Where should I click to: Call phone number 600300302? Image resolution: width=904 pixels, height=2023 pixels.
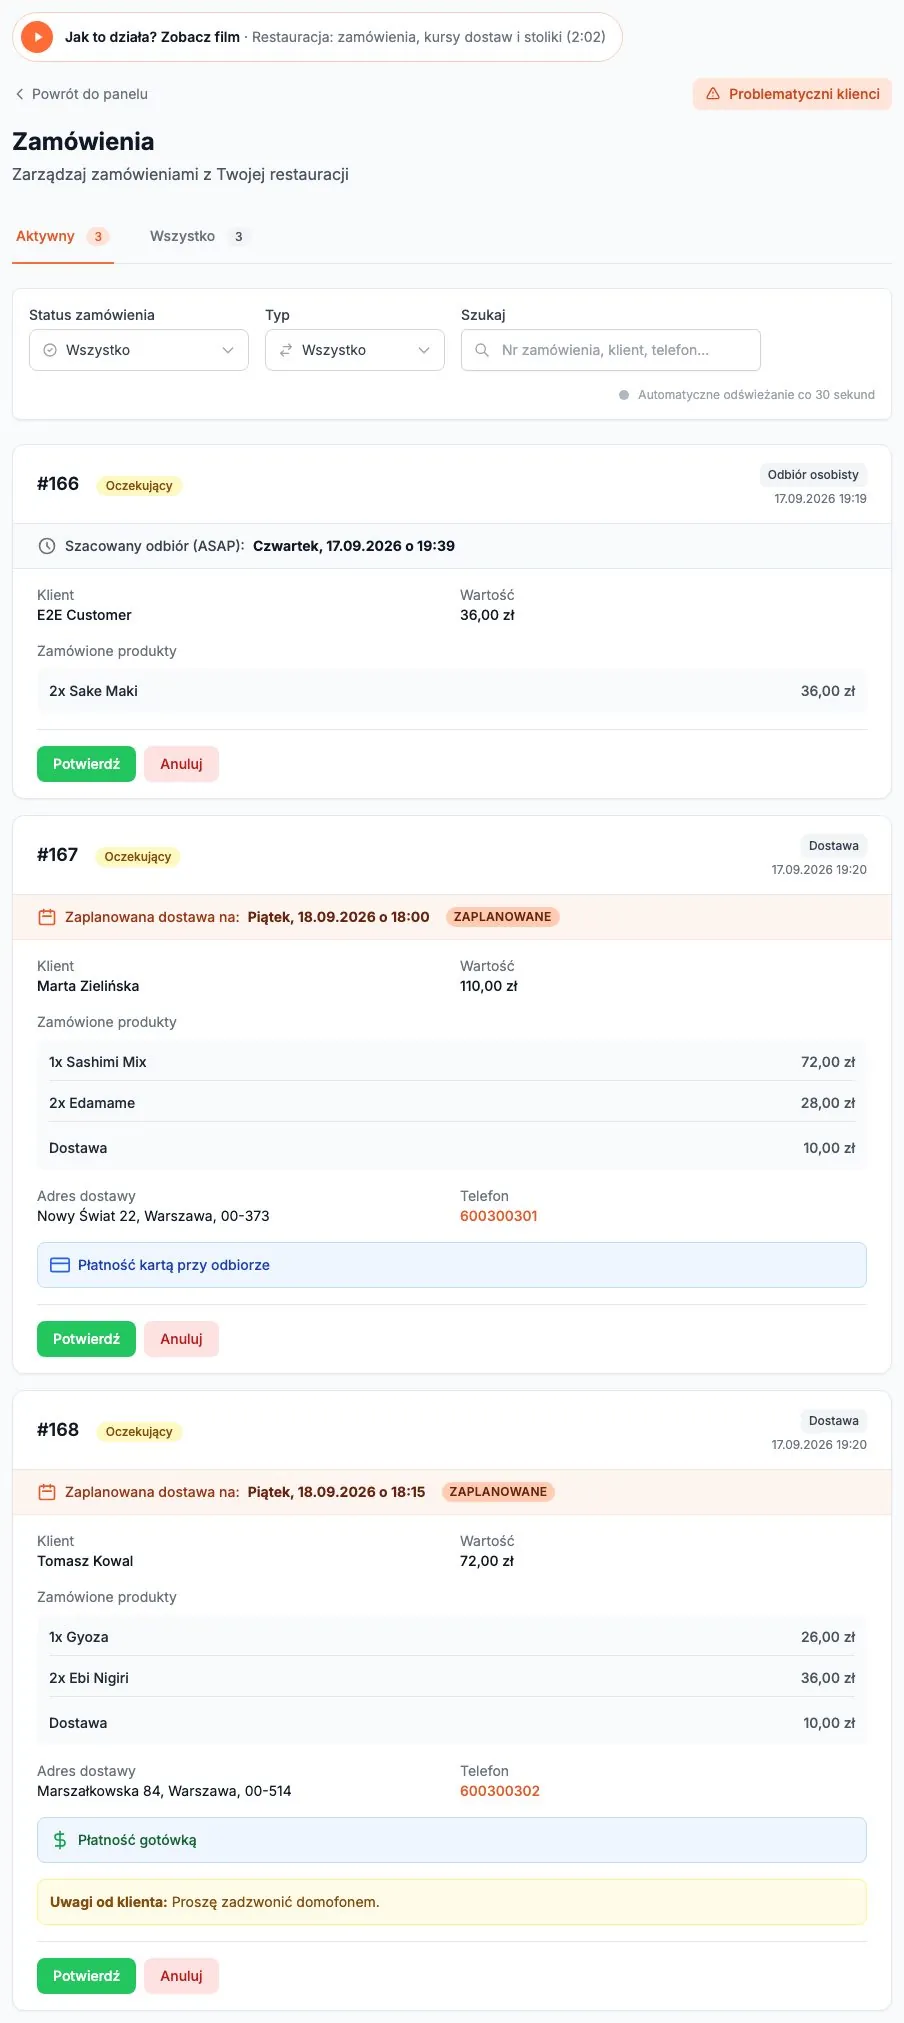pos(500,1791)
